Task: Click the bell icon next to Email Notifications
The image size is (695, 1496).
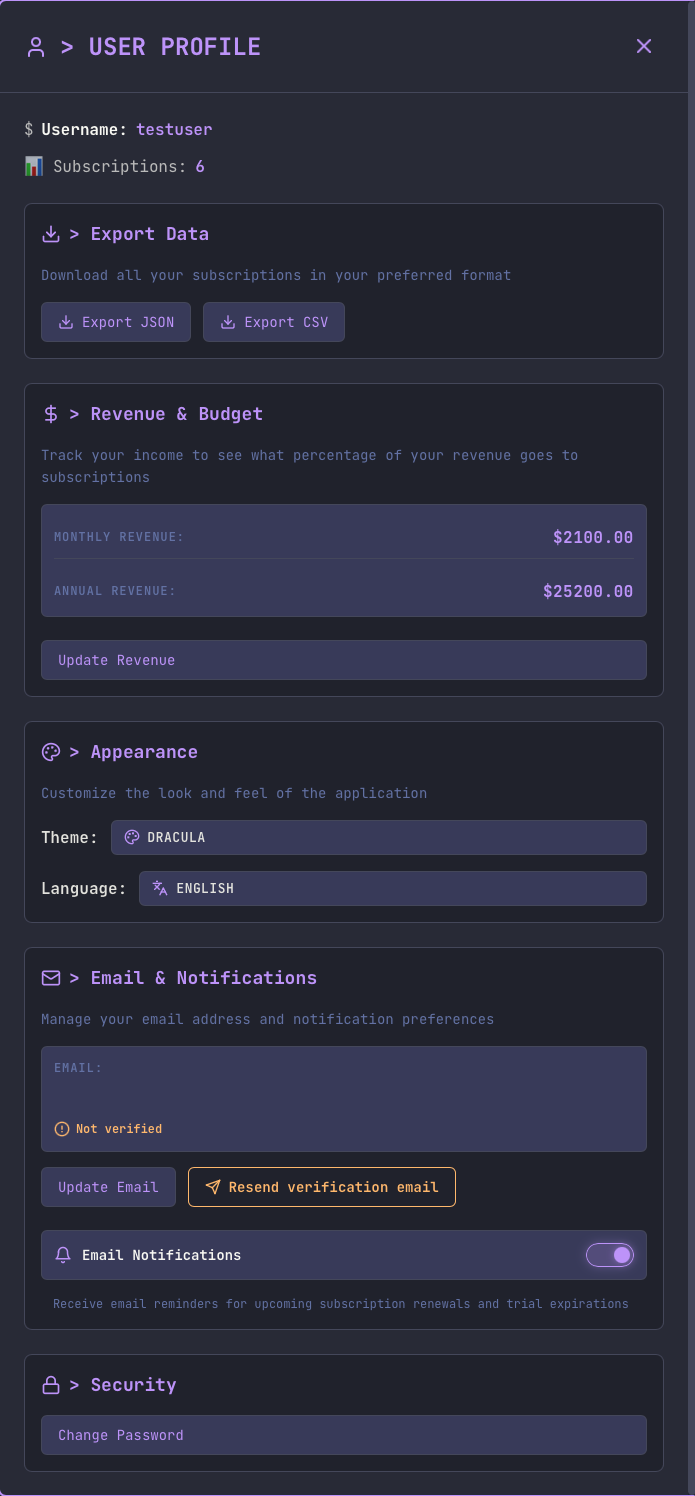Action: coord(64,1254)
